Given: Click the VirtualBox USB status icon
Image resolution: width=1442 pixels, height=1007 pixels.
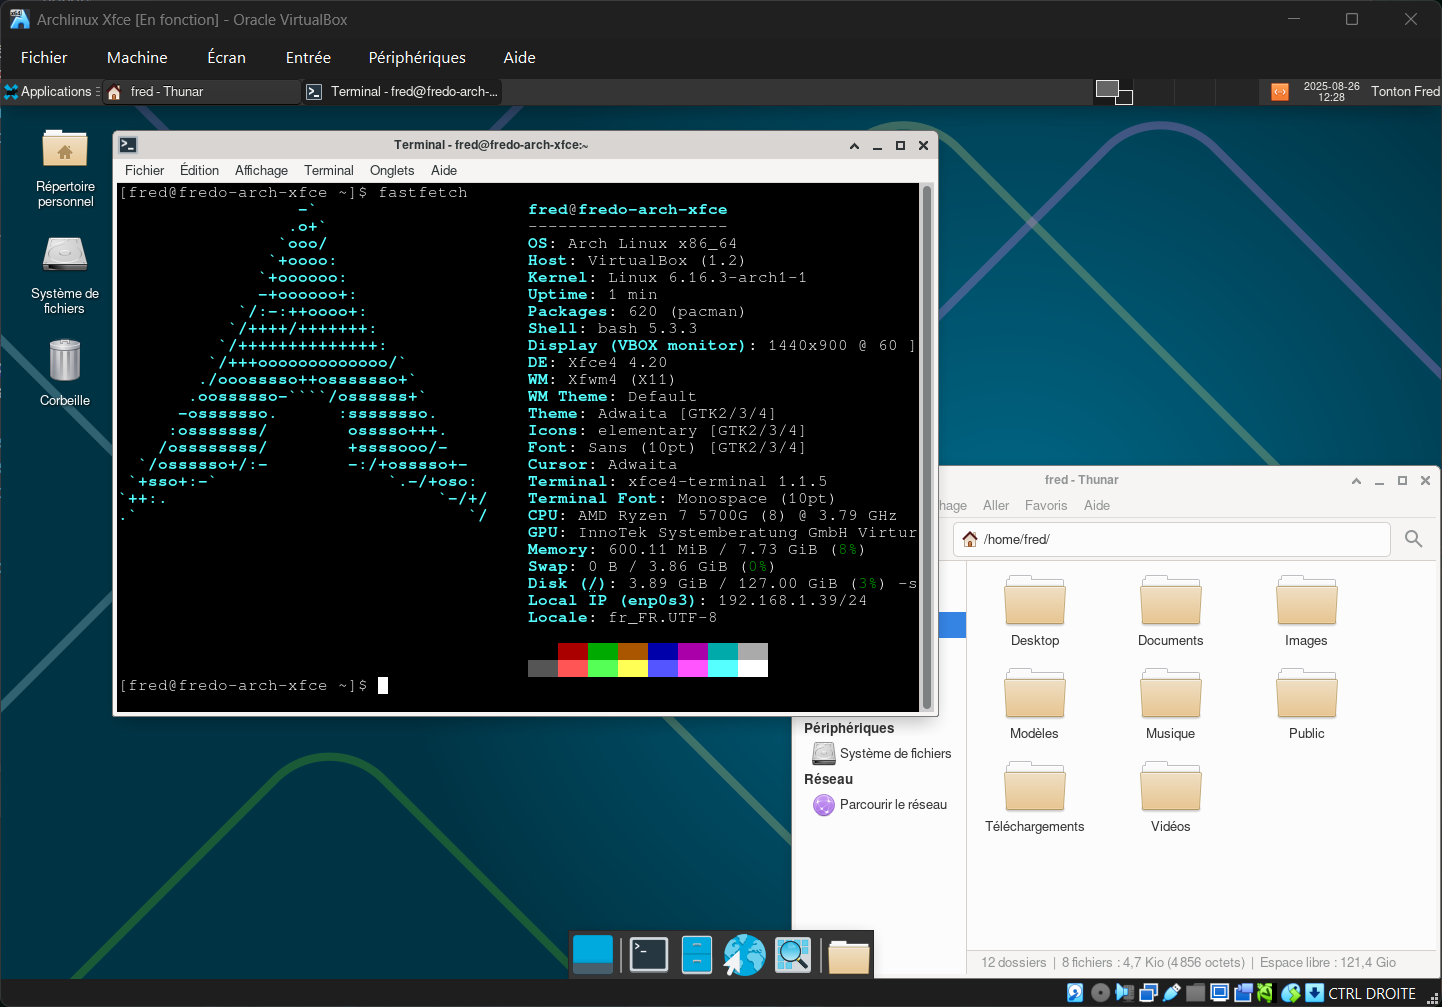Looking at the screenshot, I should [x=1171, y=993].
